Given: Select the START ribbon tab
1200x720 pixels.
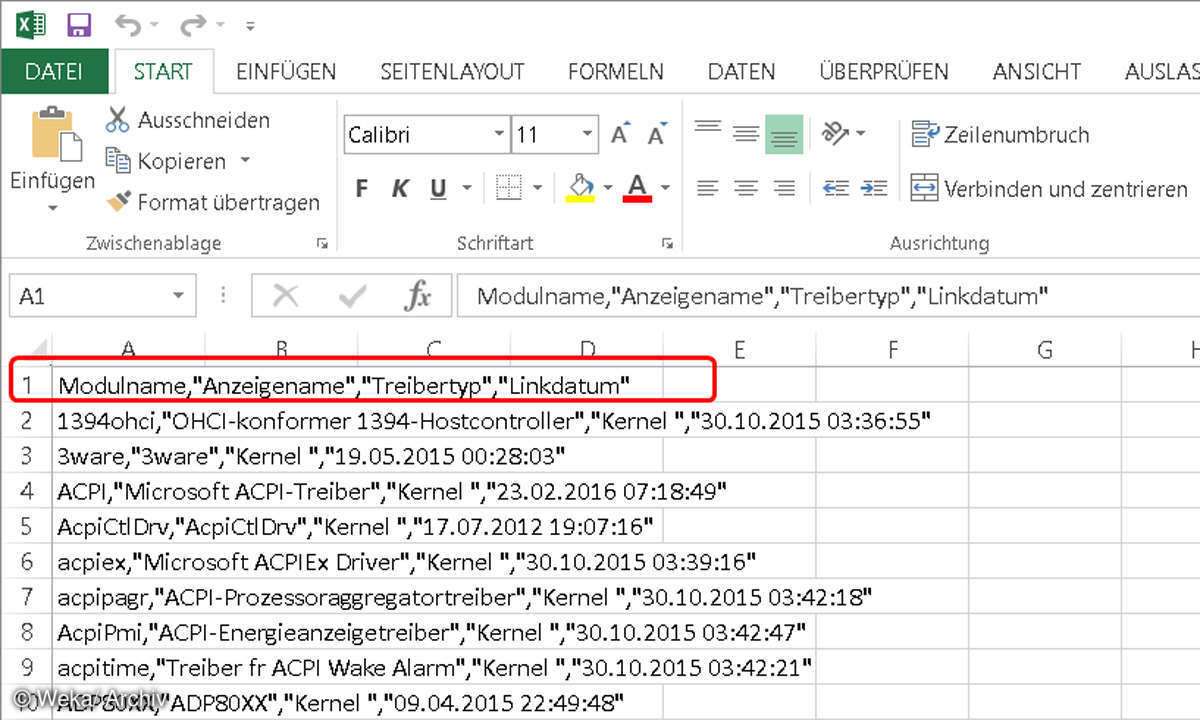Looking at the screenshot, I should click(162, 72).
